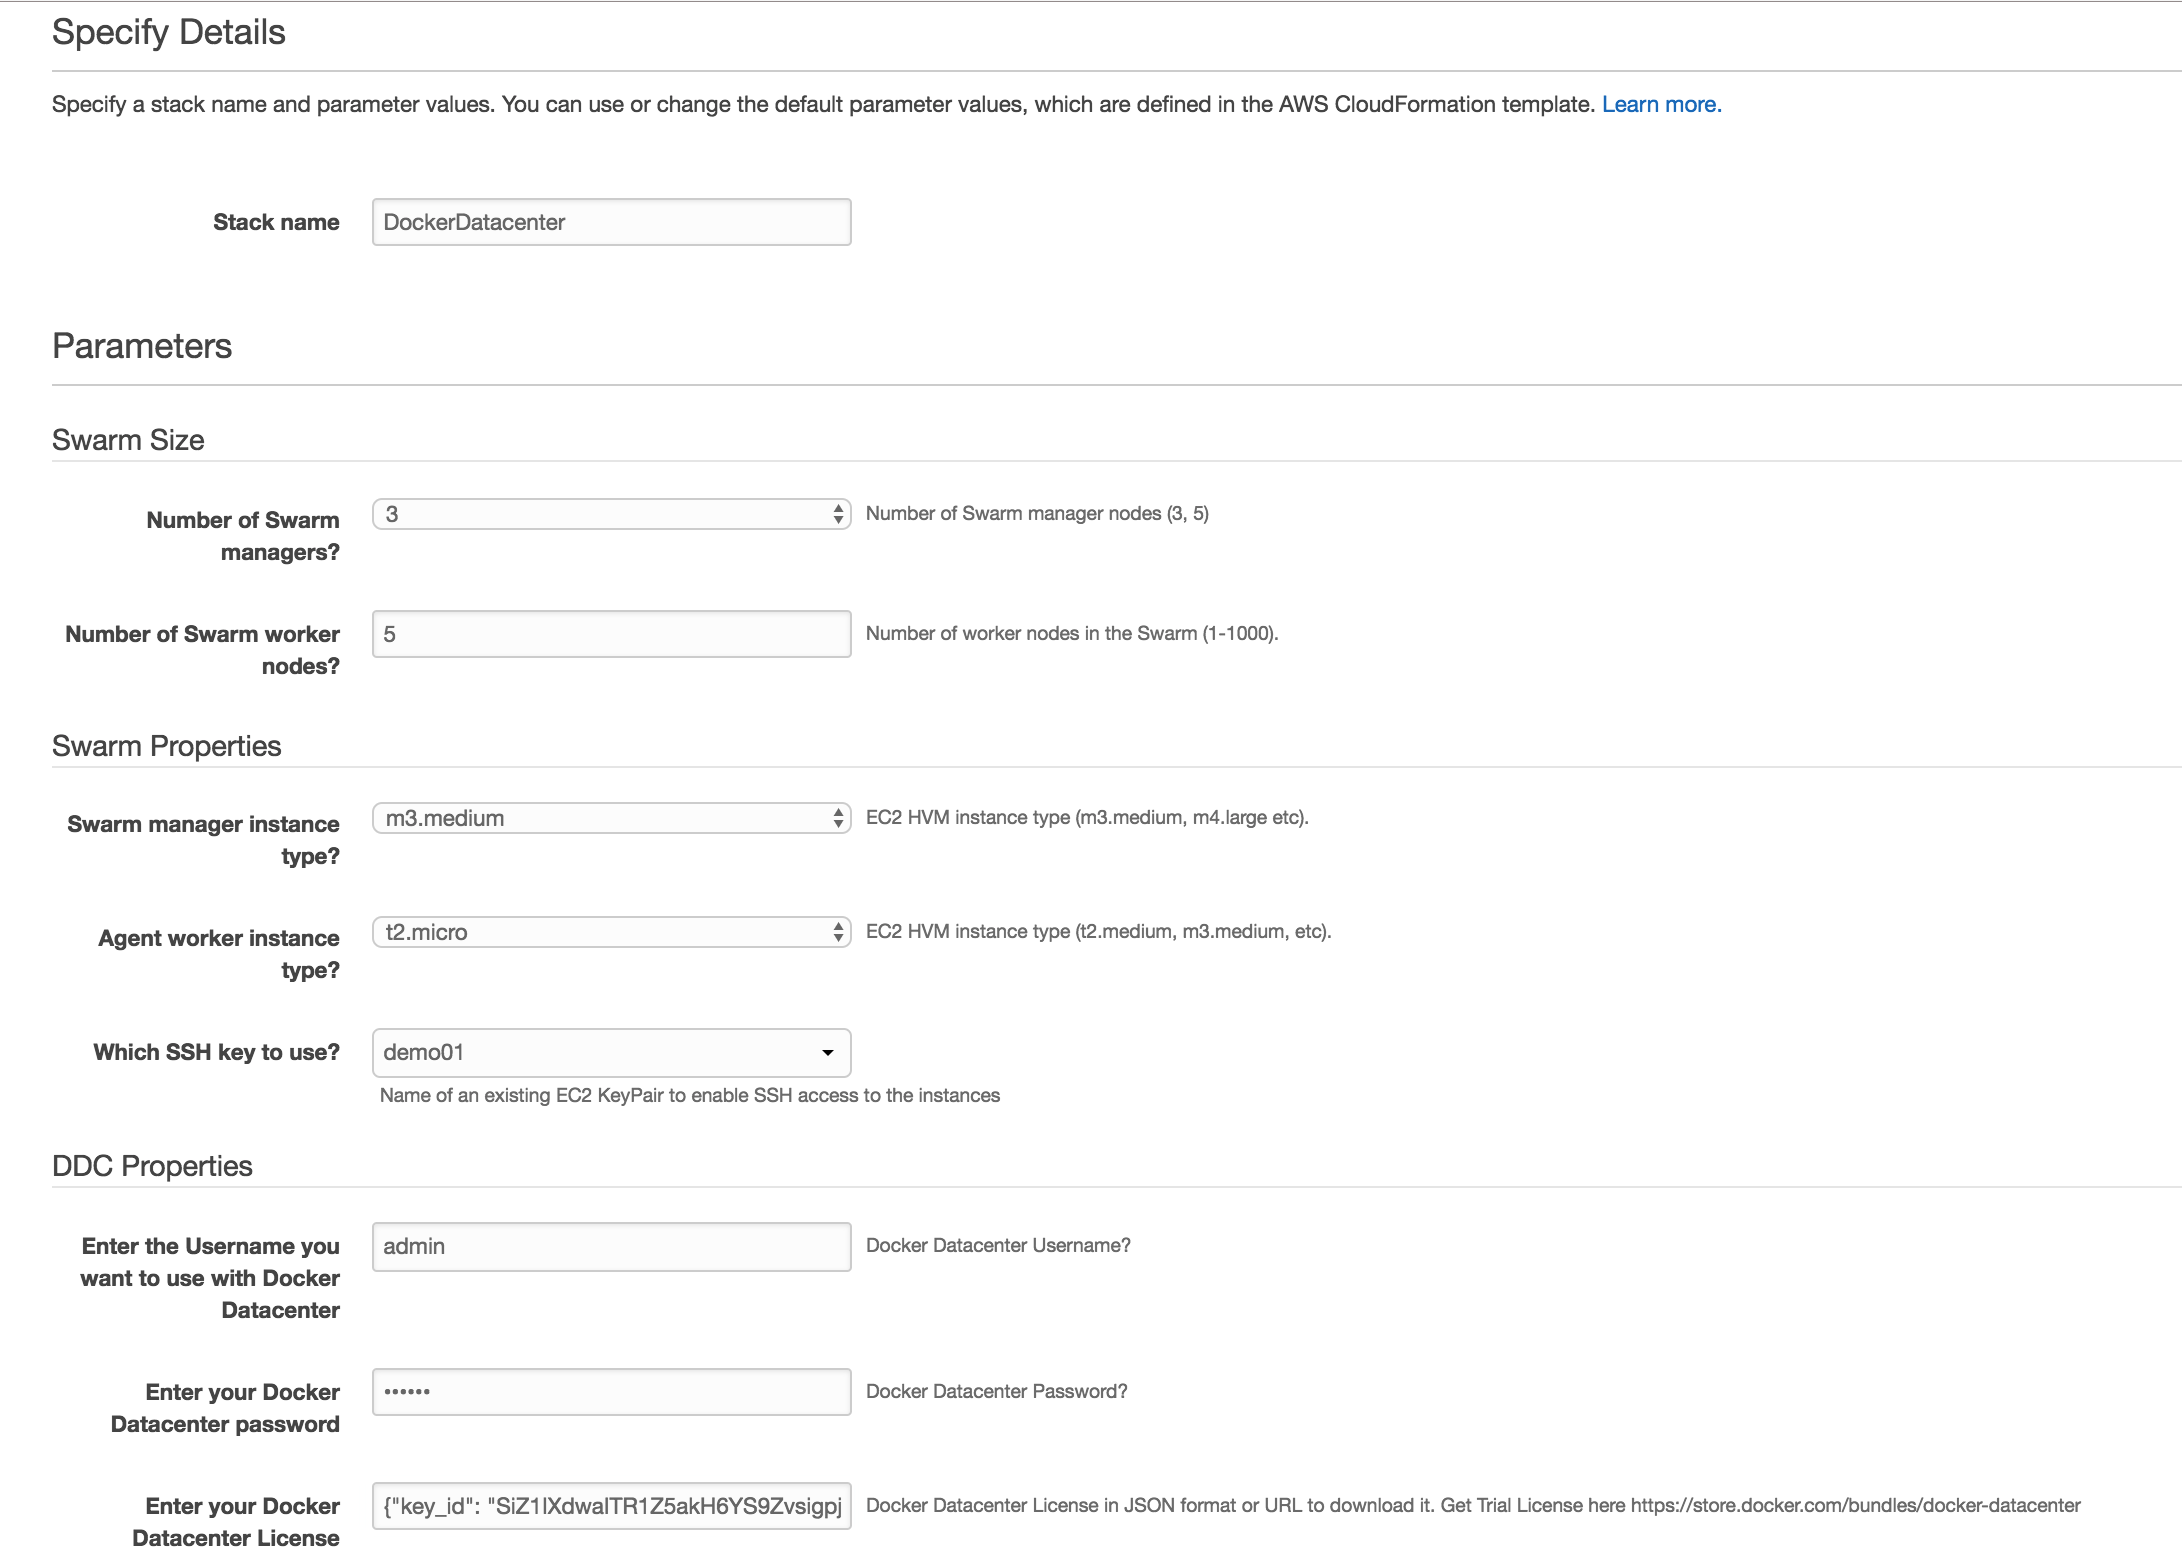Click the DDC Properties section heading

(x=152, y=1166)
